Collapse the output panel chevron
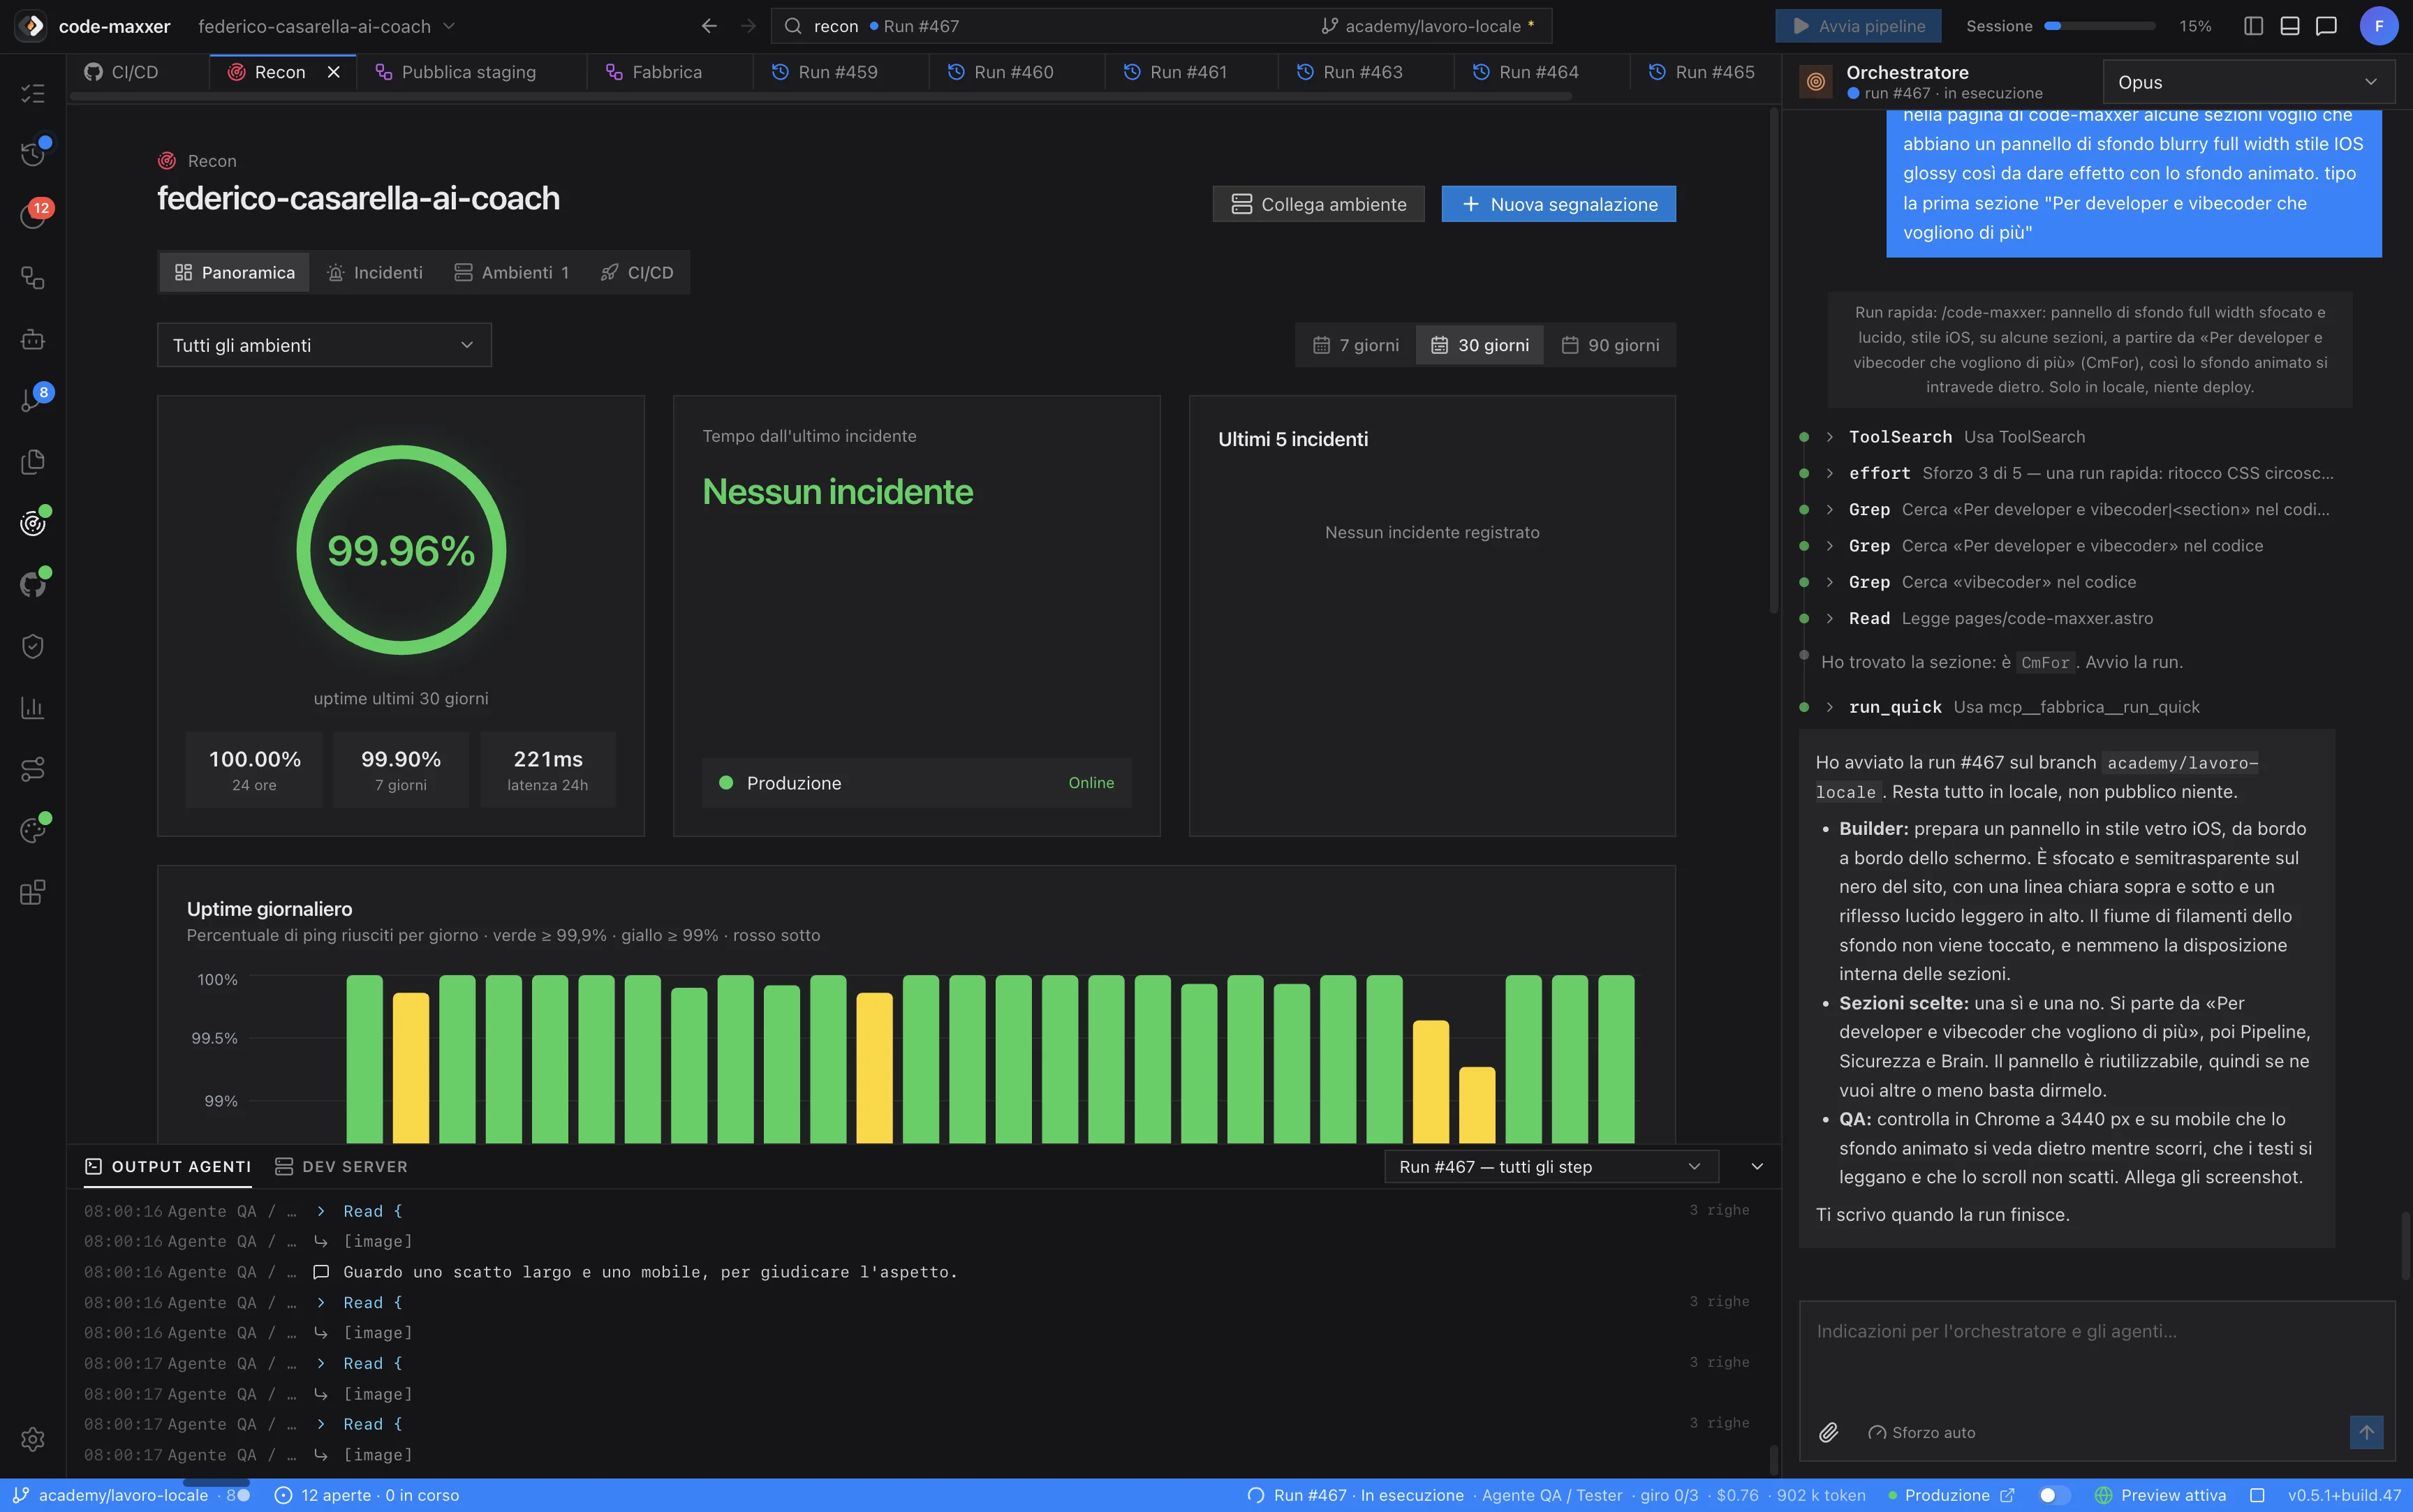 coord(1757,1167)
